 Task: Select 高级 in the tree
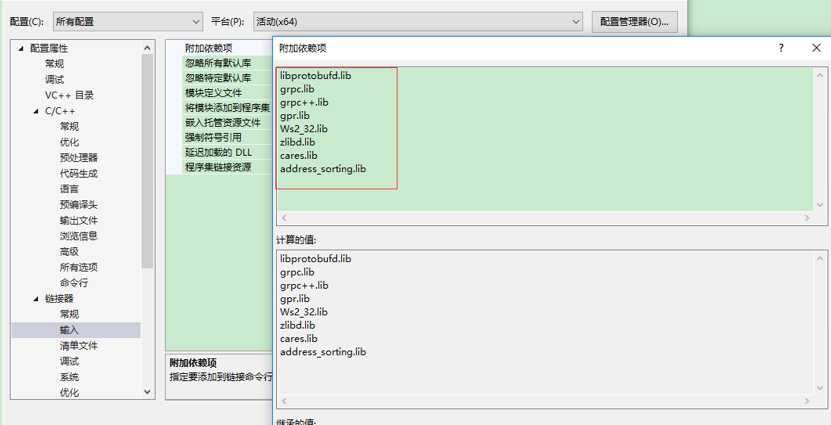tap(69, 252)
